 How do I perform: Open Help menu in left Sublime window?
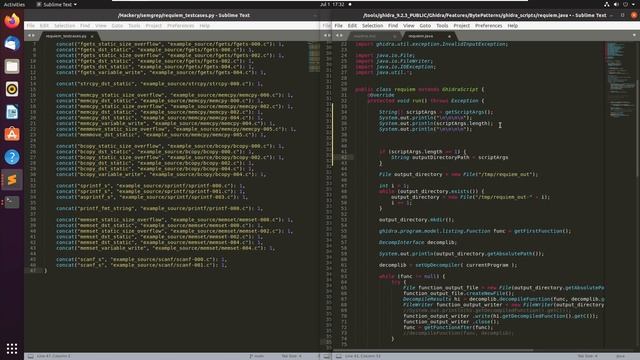(204, 25)
